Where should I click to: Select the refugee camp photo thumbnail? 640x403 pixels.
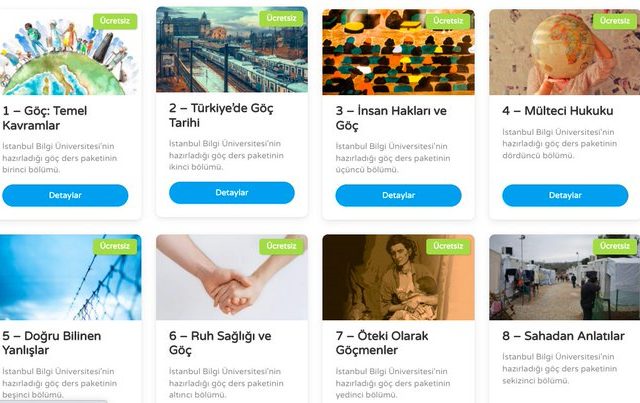coord(564,277)
